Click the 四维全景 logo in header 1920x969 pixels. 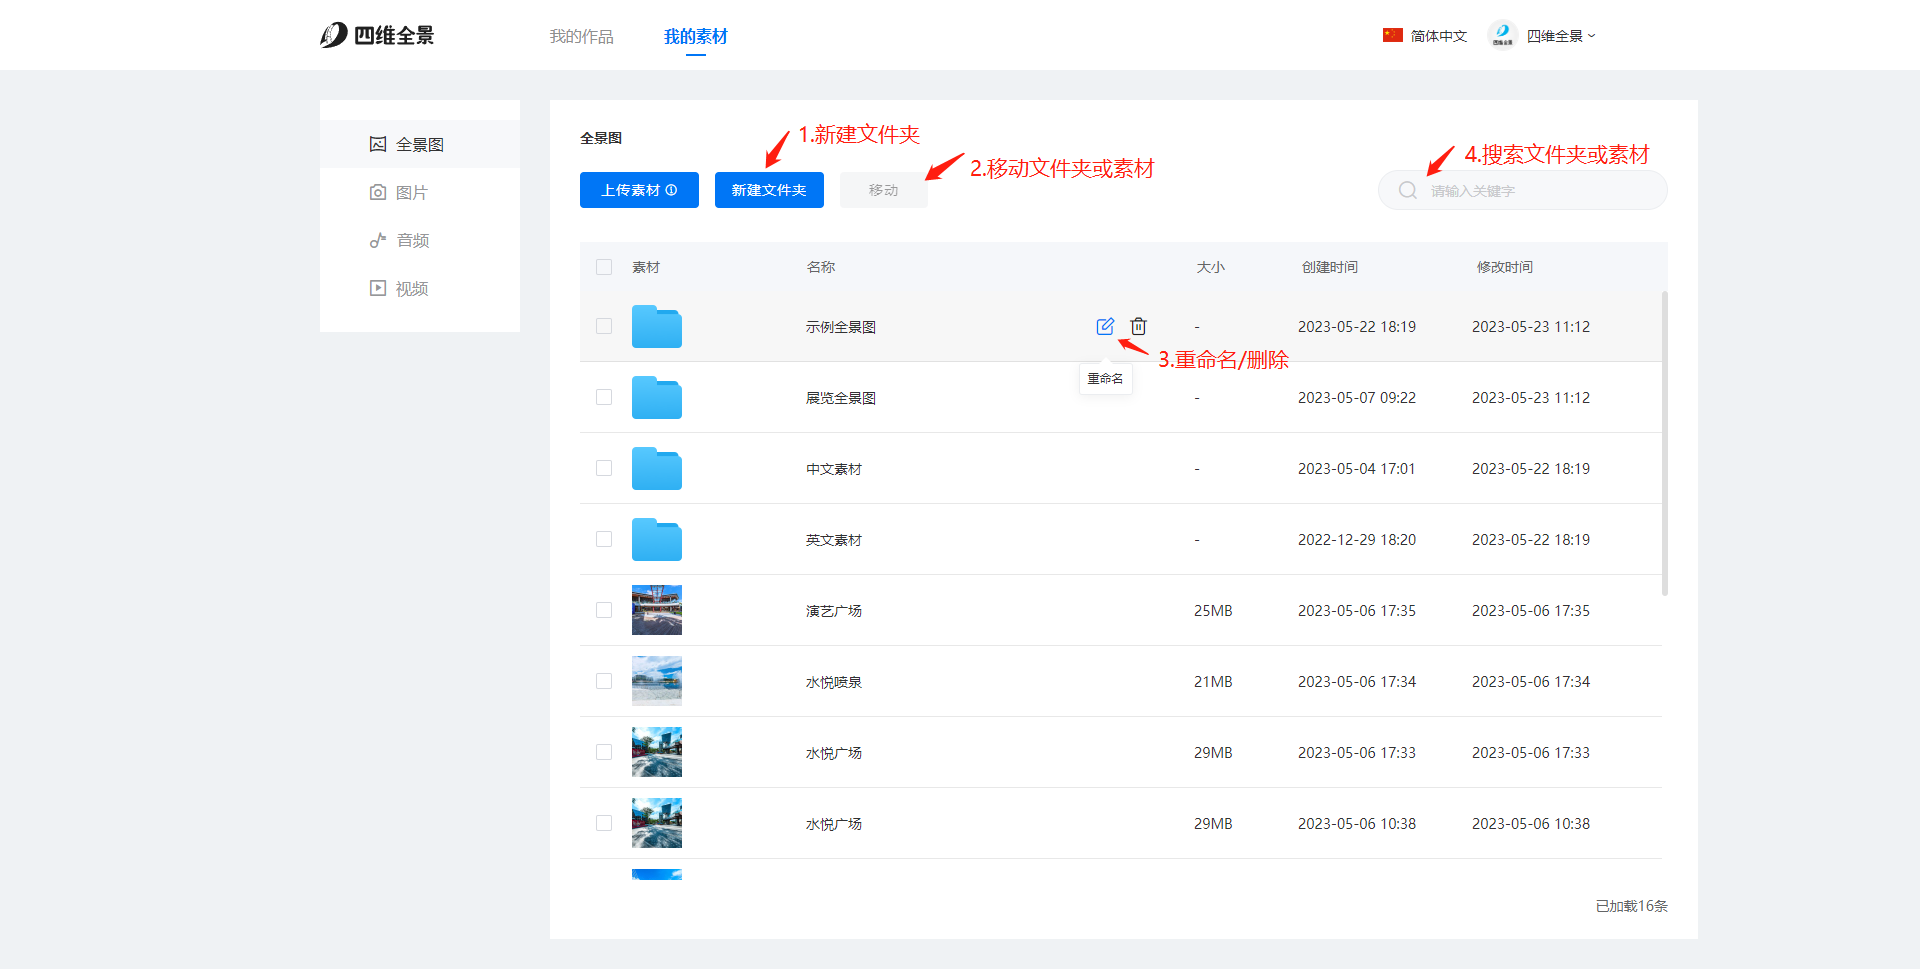[x=377, y=36]
